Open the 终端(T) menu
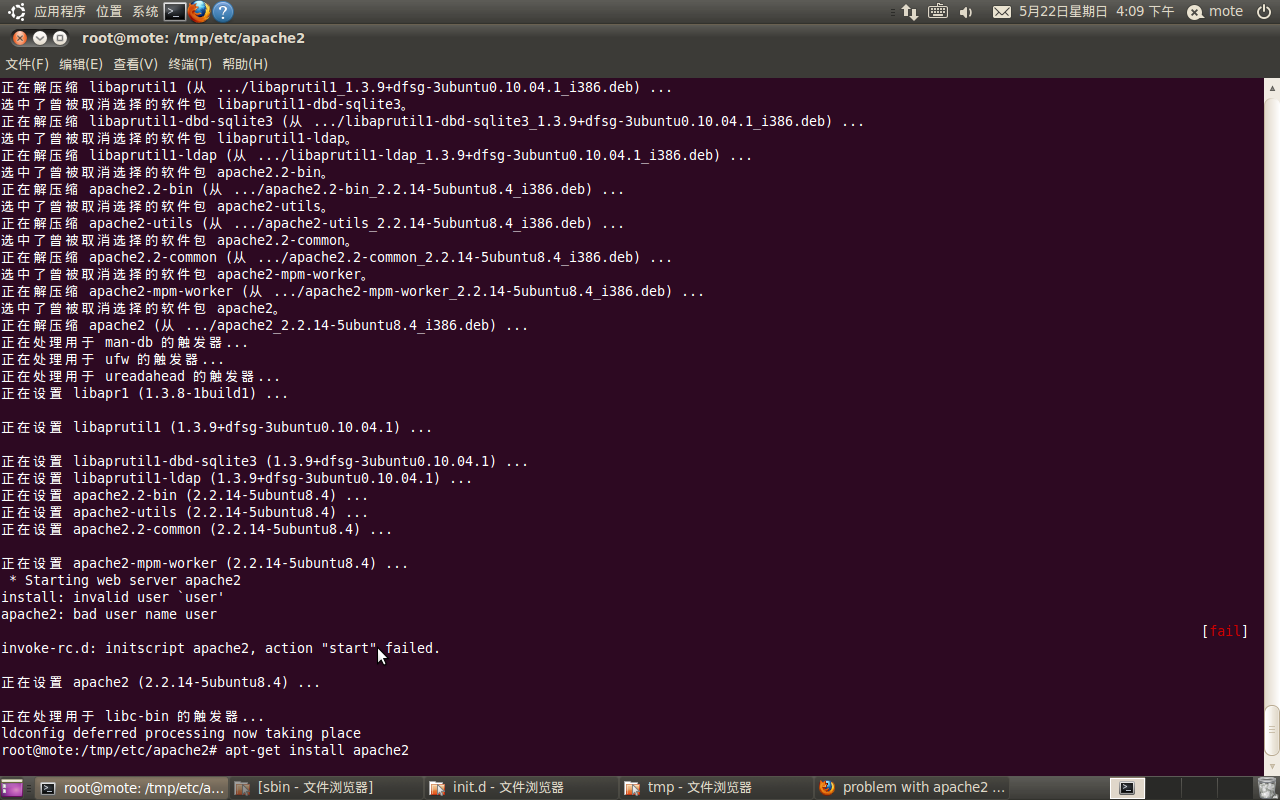The width and height of the screenshot is (1280, 800). [x=190, y=64]
